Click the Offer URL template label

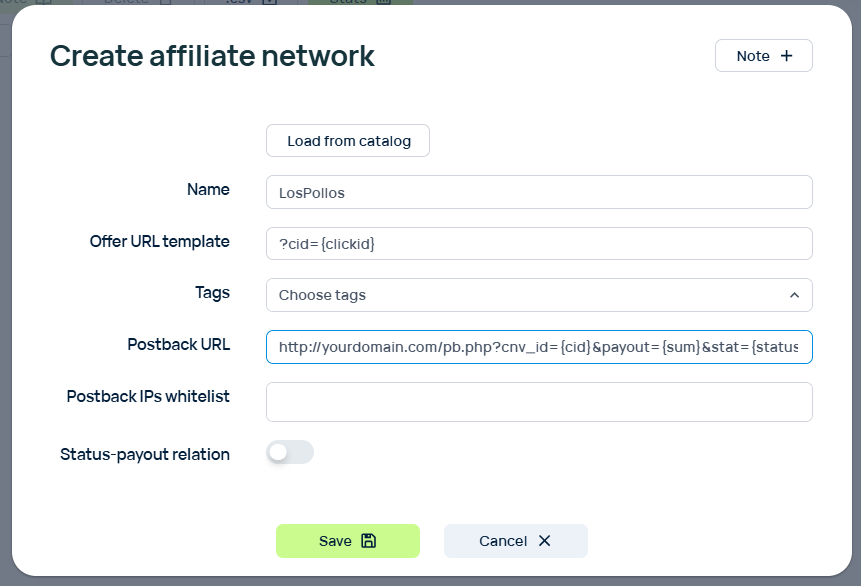click(159, 241)
